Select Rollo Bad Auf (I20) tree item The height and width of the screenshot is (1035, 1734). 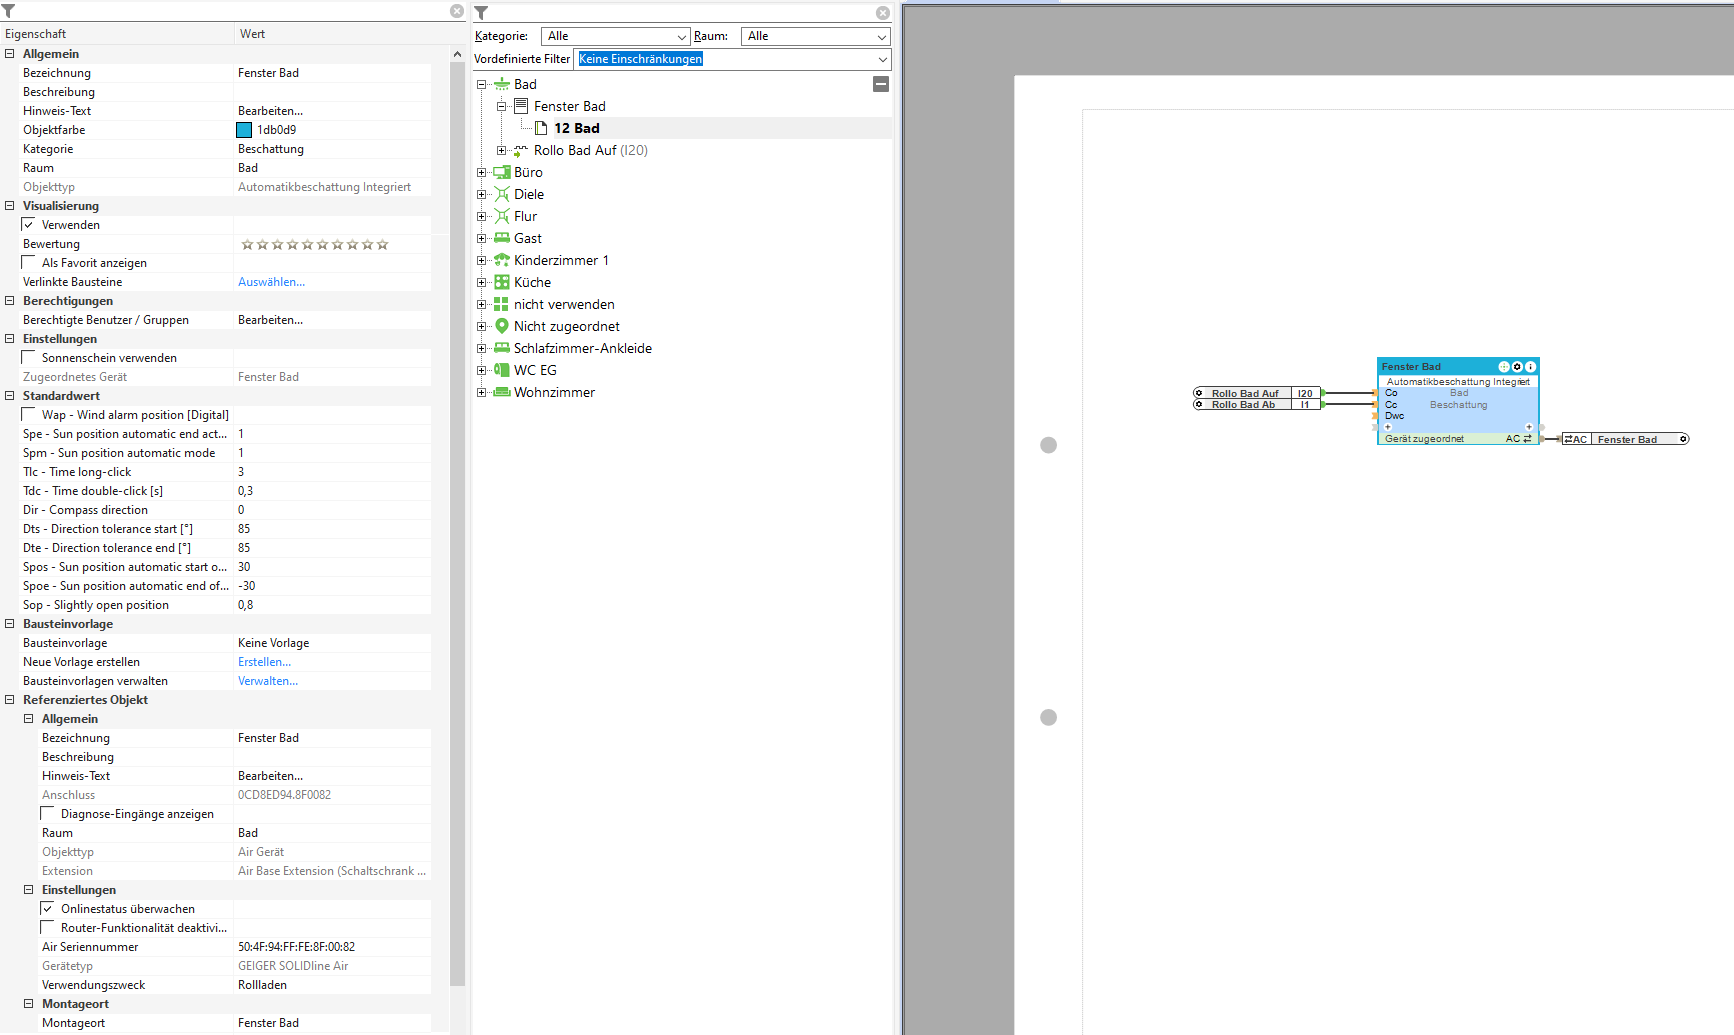coord(590,150)
